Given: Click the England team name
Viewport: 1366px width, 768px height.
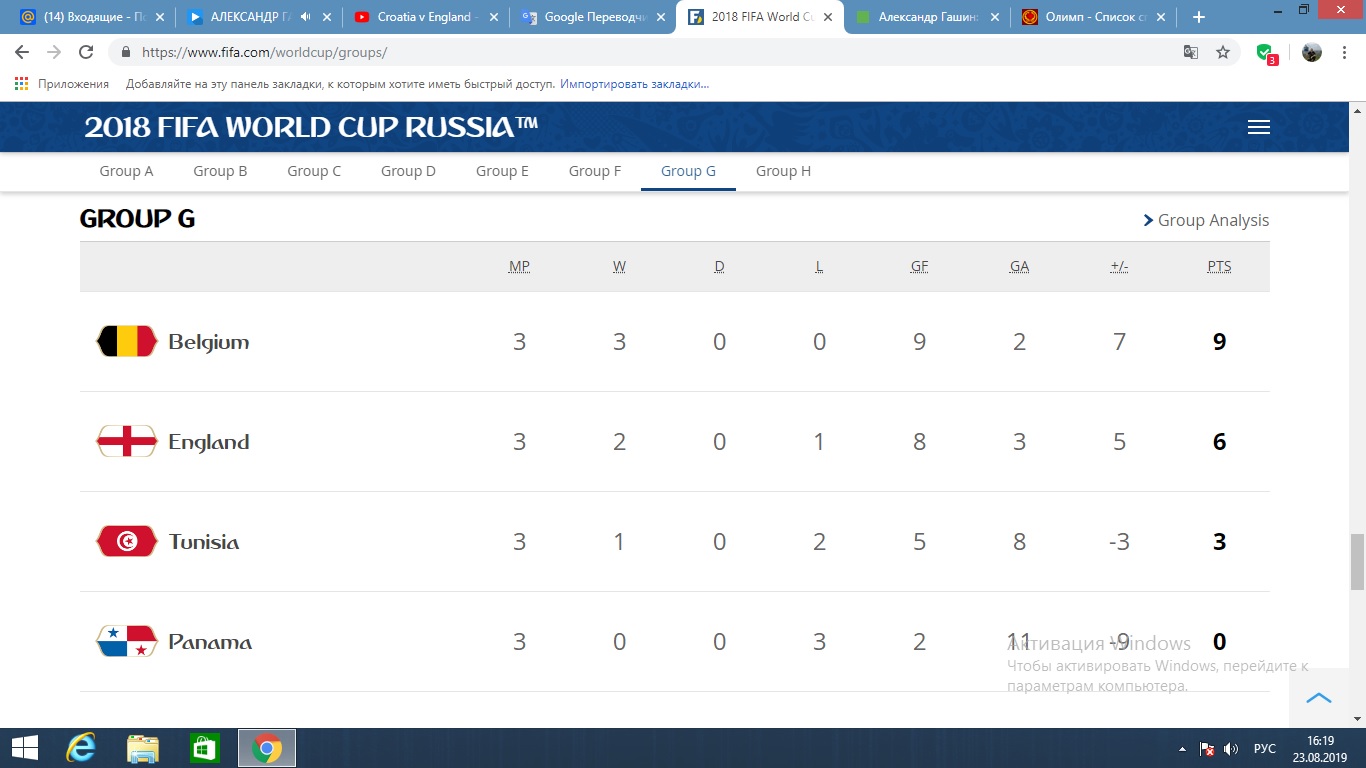Looking at the screenshot, I should (x=209, y=442).
